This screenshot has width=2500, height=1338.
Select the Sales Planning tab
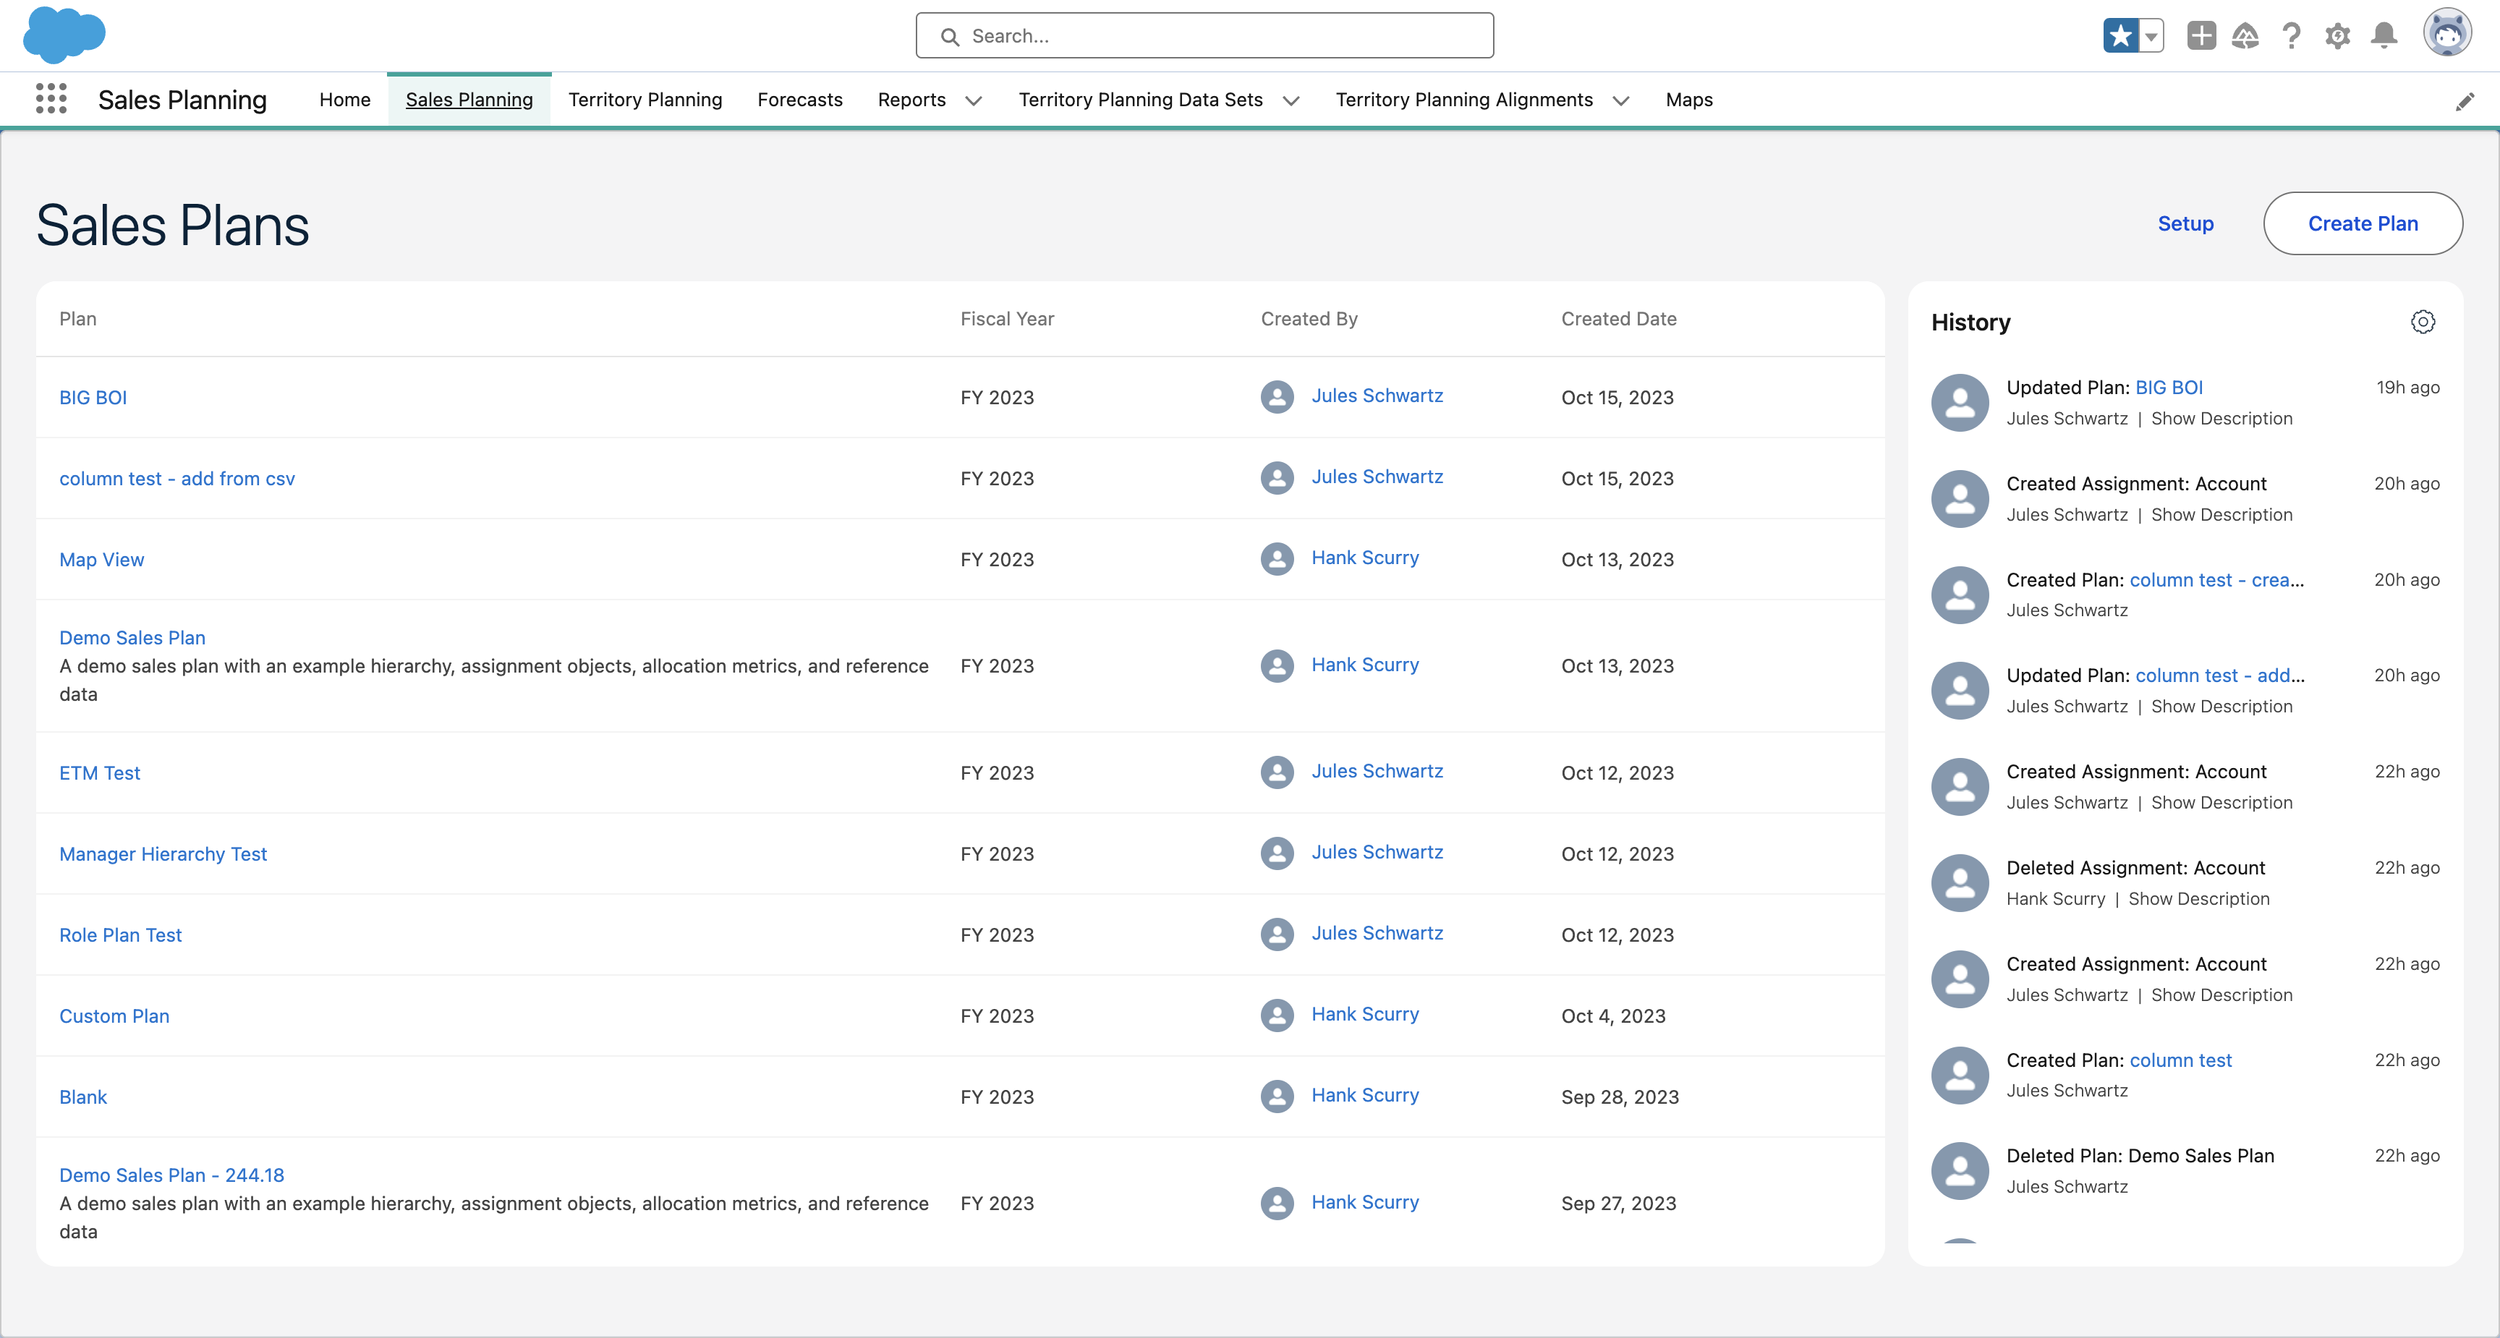tap(470, 99)
